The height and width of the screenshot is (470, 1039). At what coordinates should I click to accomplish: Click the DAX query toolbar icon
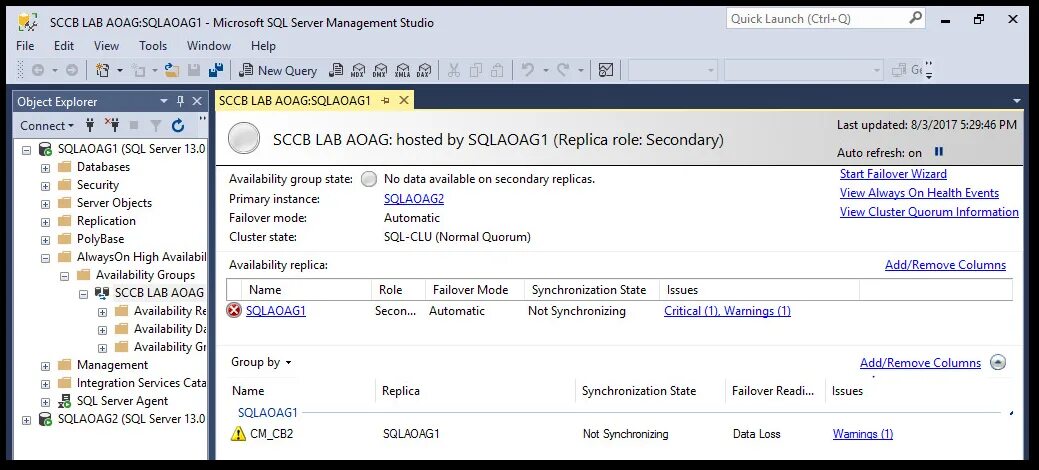tap(424, 70)
